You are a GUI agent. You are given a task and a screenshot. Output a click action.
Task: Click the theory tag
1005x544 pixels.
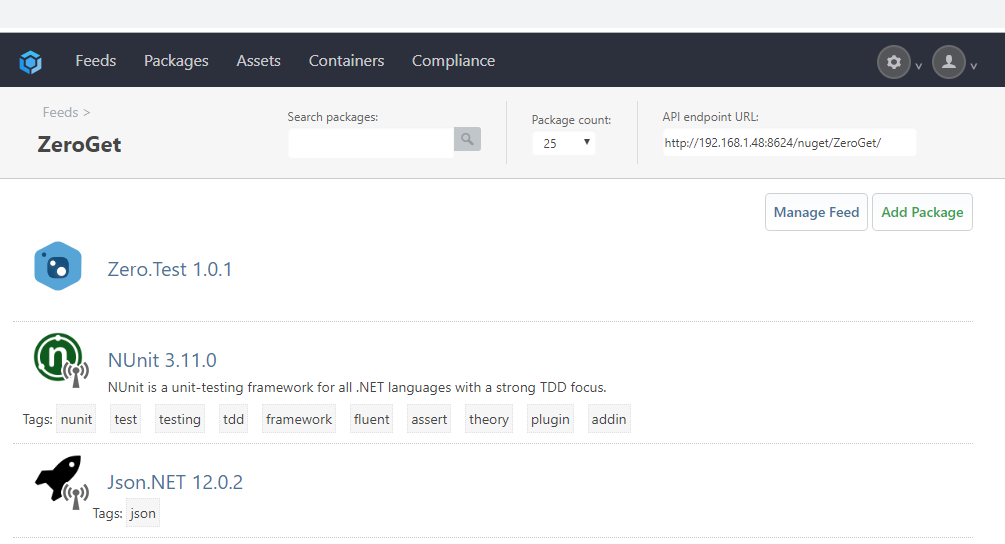(x=488, y=419)
